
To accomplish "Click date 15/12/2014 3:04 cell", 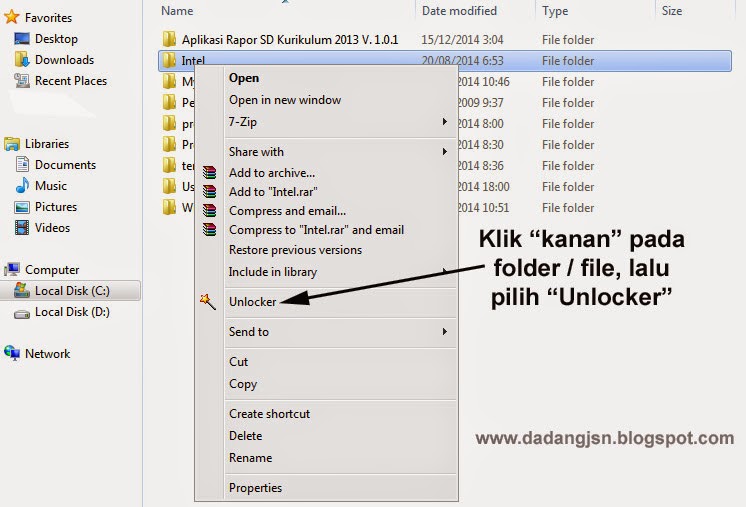I will (462, 39).
